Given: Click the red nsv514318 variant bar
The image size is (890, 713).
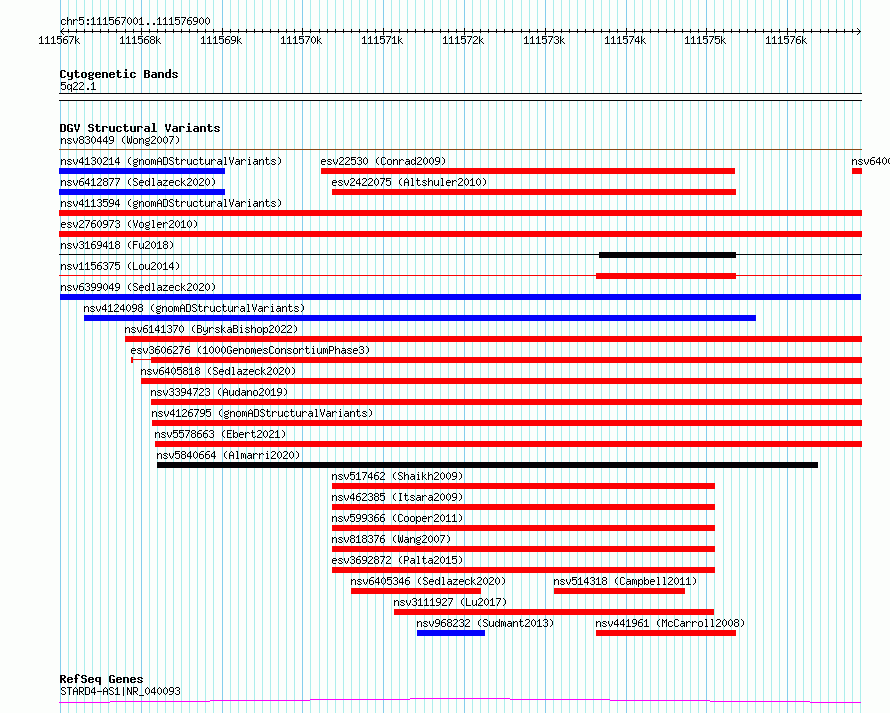Looking at the screenshot, I should point(619,591).
